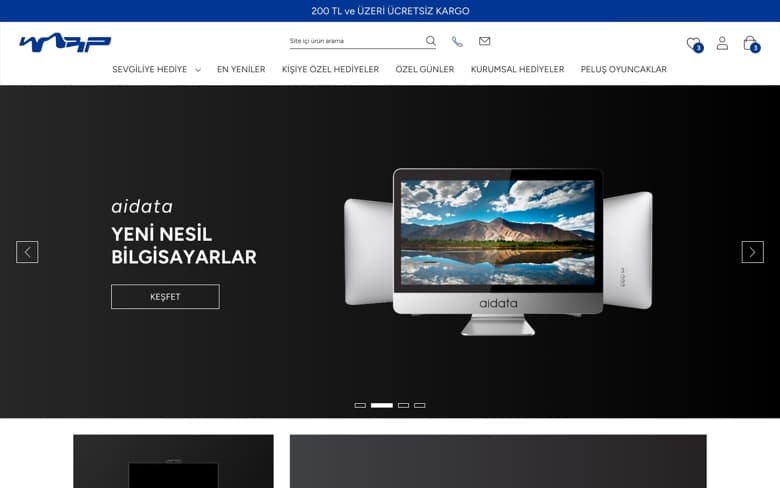The image size is (780, 488).
Task: Open the ÖZEL GÜNLER menu
Action: click(425, 69)
